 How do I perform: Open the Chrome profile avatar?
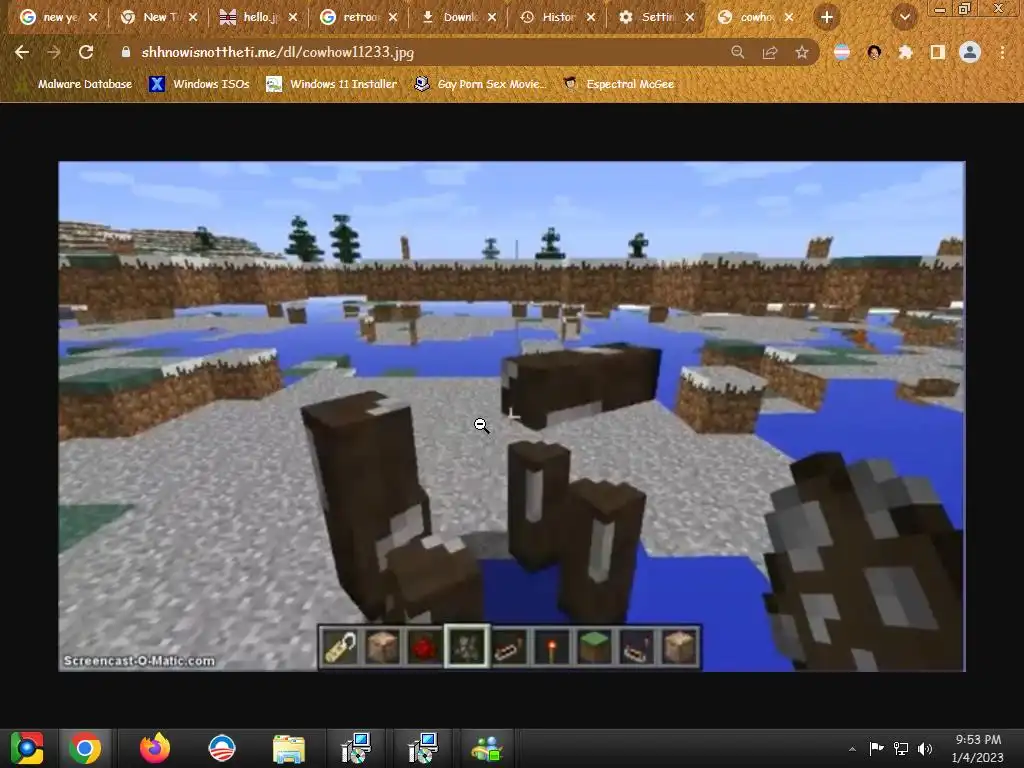point(970,52)
